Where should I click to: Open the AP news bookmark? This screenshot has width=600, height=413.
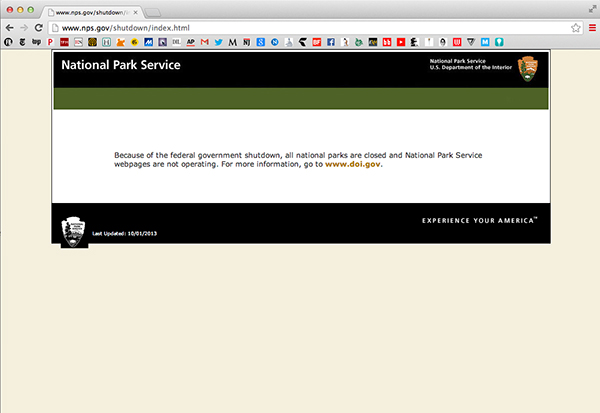[191, 42]
